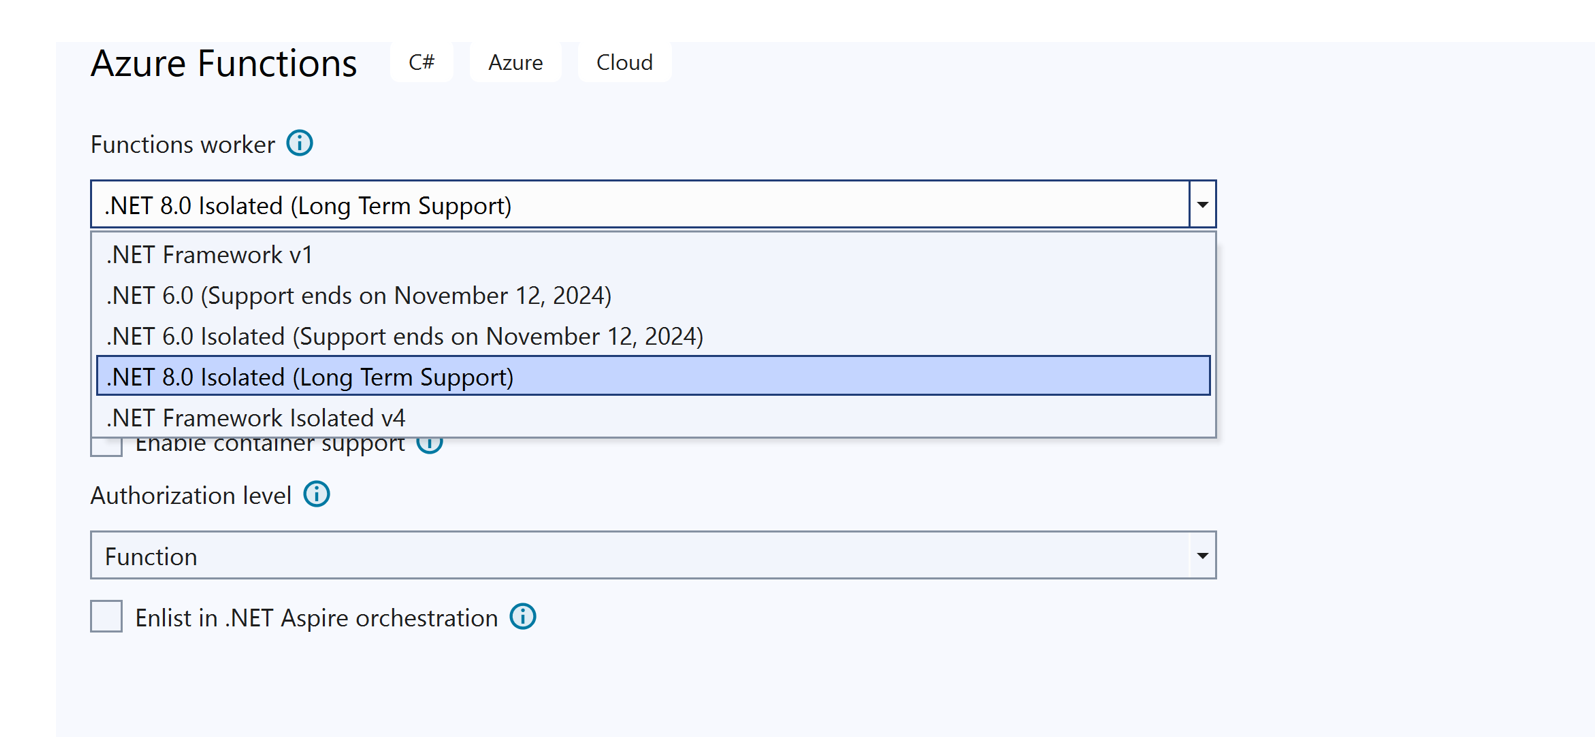The image size is (1595, 737).
Task: Click the Azure Functions heading
Action: tap(223, 63)
